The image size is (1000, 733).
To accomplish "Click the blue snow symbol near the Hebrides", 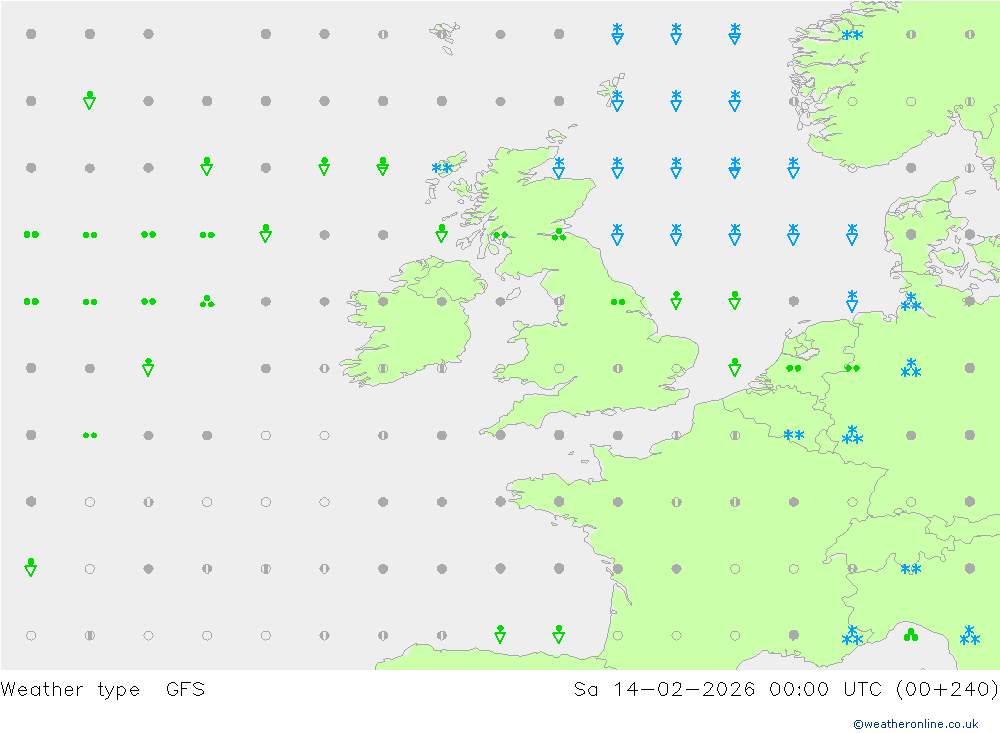I will pos(441,168).
